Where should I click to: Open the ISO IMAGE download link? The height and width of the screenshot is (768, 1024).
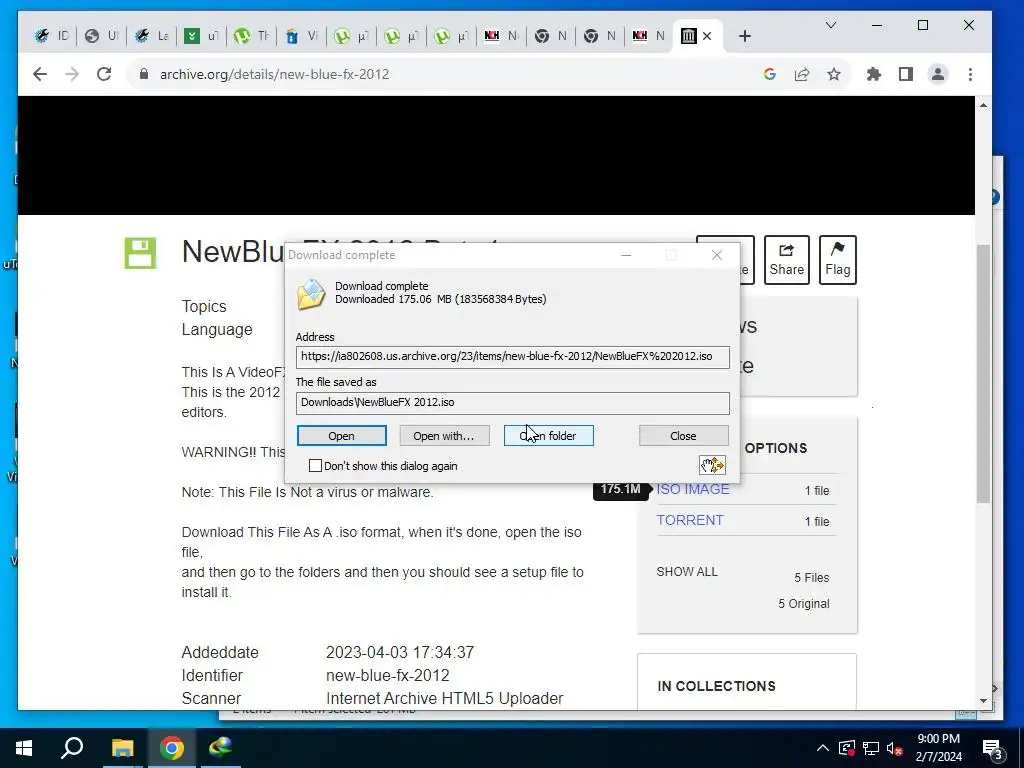click(x=693, y=489)
